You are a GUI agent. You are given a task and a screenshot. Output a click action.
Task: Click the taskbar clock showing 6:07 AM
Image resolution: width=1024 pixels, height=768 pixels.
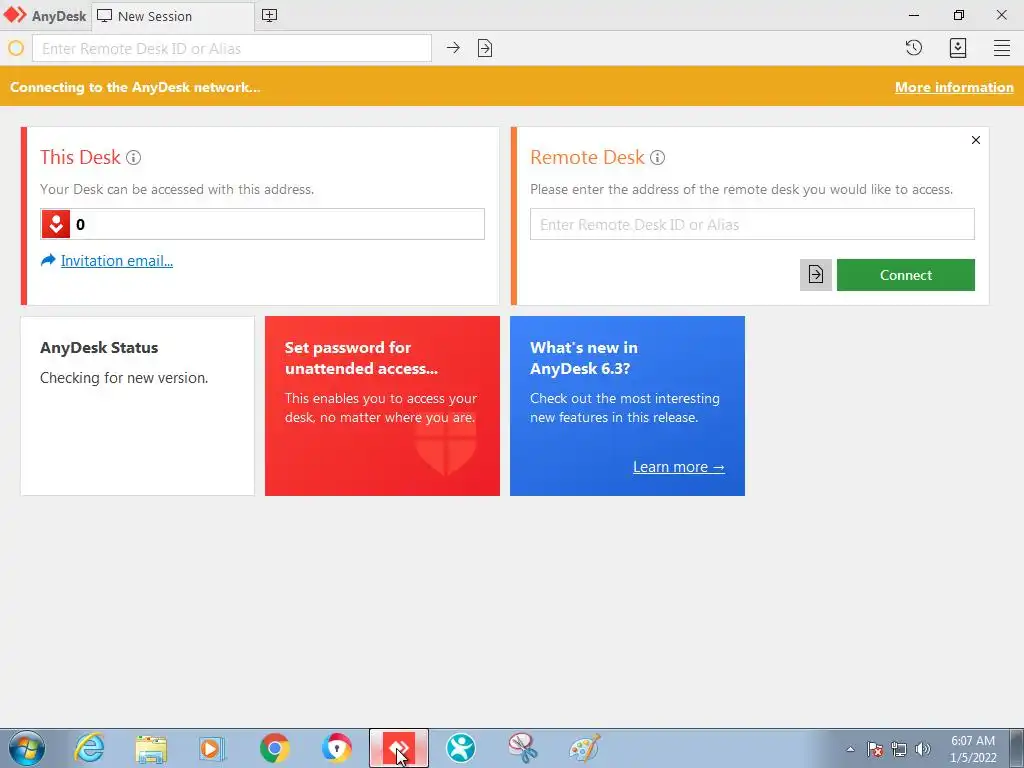tap(973, 749)
